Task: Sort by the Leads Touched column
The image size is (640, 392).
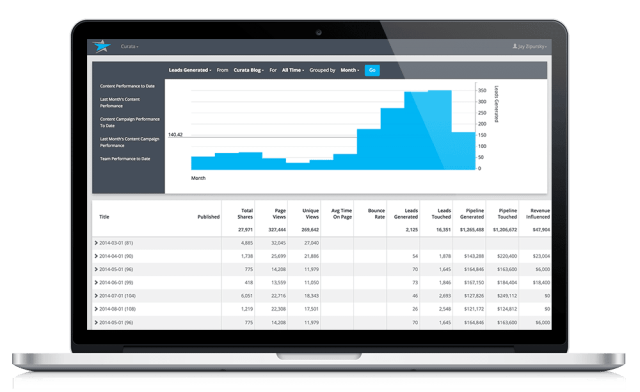Action: point(441,214)
